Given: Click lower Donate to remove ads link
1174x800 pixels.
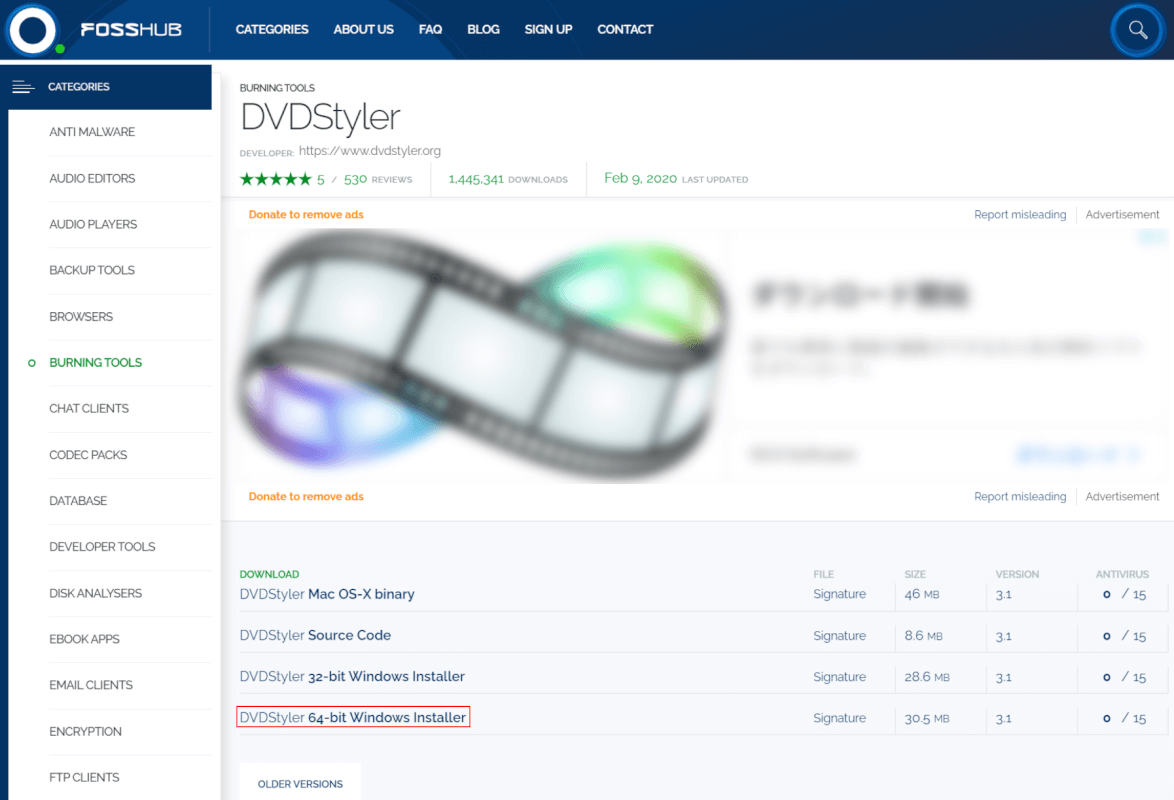Looking at the screenshot, I should (305, 497).
